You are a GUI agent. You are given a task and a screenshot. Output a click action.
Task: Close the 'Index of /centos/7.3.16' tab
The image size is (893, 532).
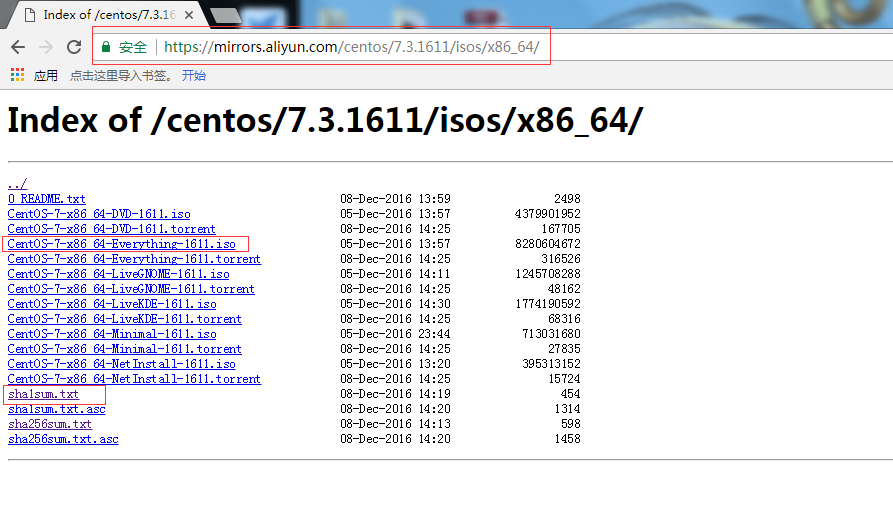click(x=189, y=15)
